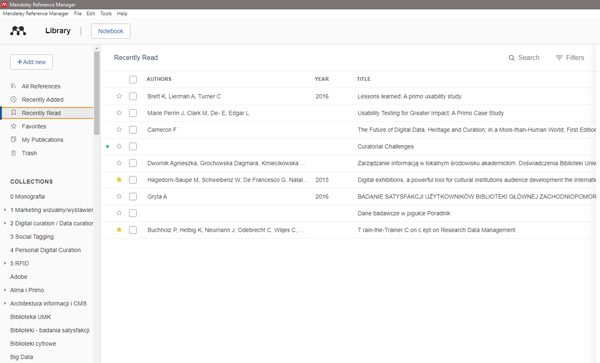Sort by the YEAR column header
The image size is (600, 363).
[322, 79]
